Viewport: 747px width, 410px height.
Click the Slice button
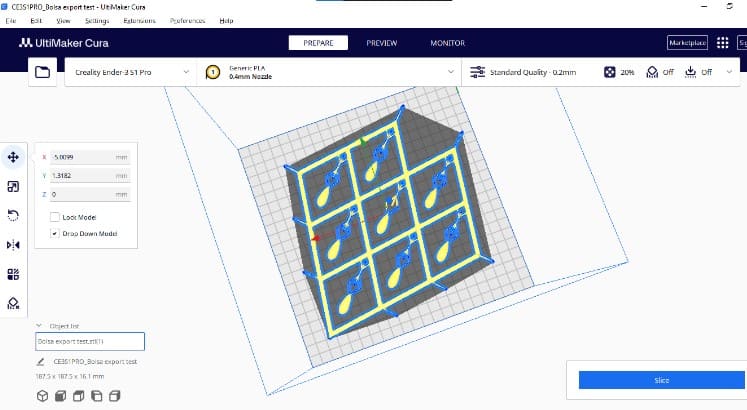click(662, 380)
